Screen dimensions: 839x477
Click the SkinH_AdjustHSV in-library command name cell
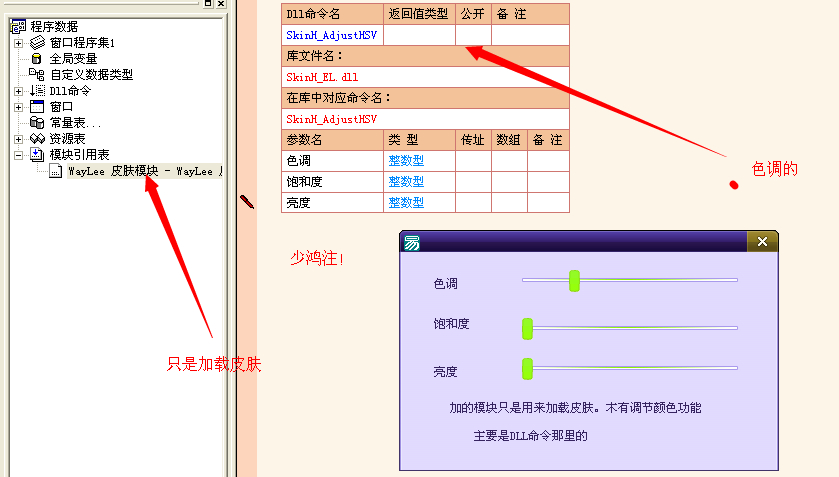click(425, 119)
